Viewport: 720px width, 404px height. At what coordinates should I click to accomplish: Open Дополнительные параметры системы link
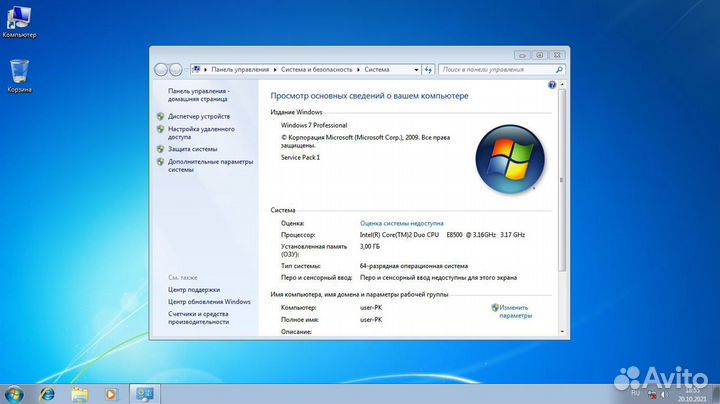(210, 166)
